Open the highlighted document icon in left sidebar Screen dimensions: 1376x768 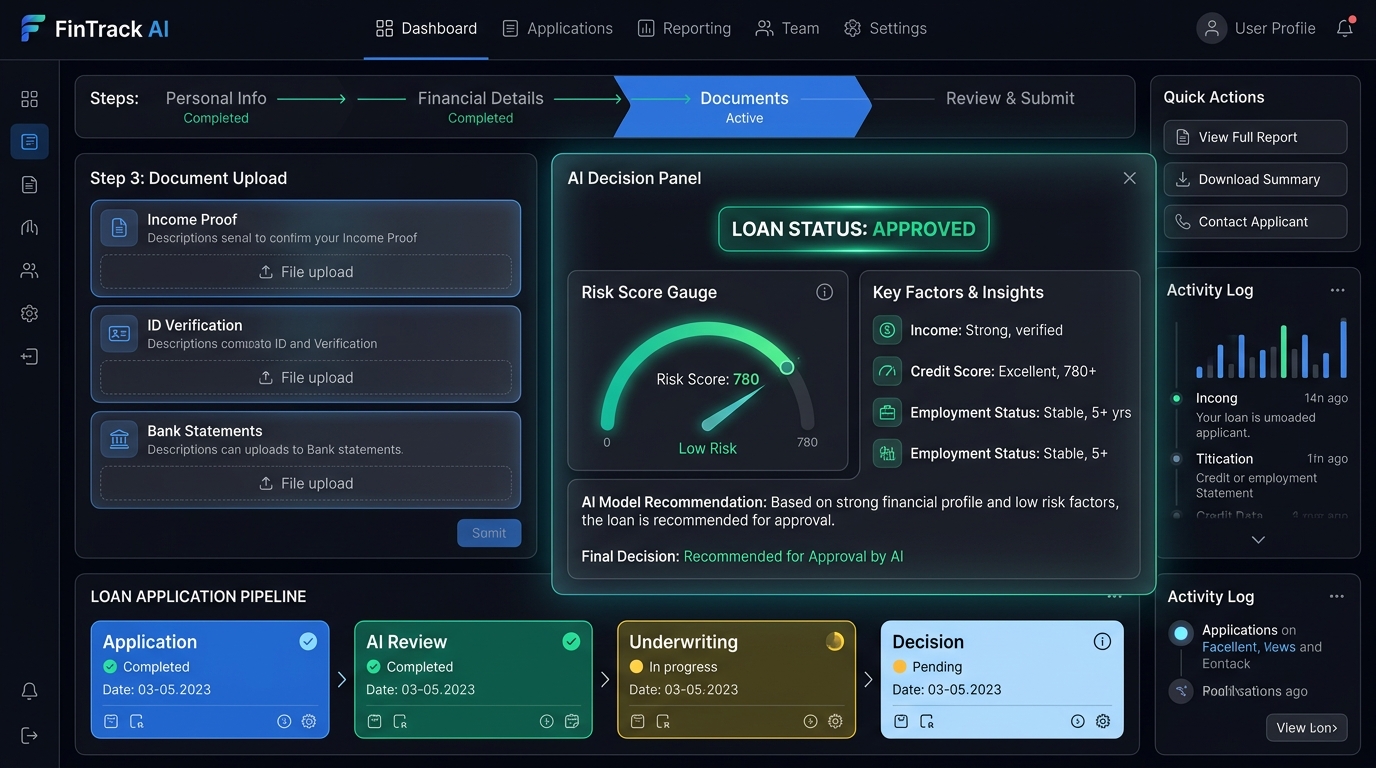click(x=29, y=142)
